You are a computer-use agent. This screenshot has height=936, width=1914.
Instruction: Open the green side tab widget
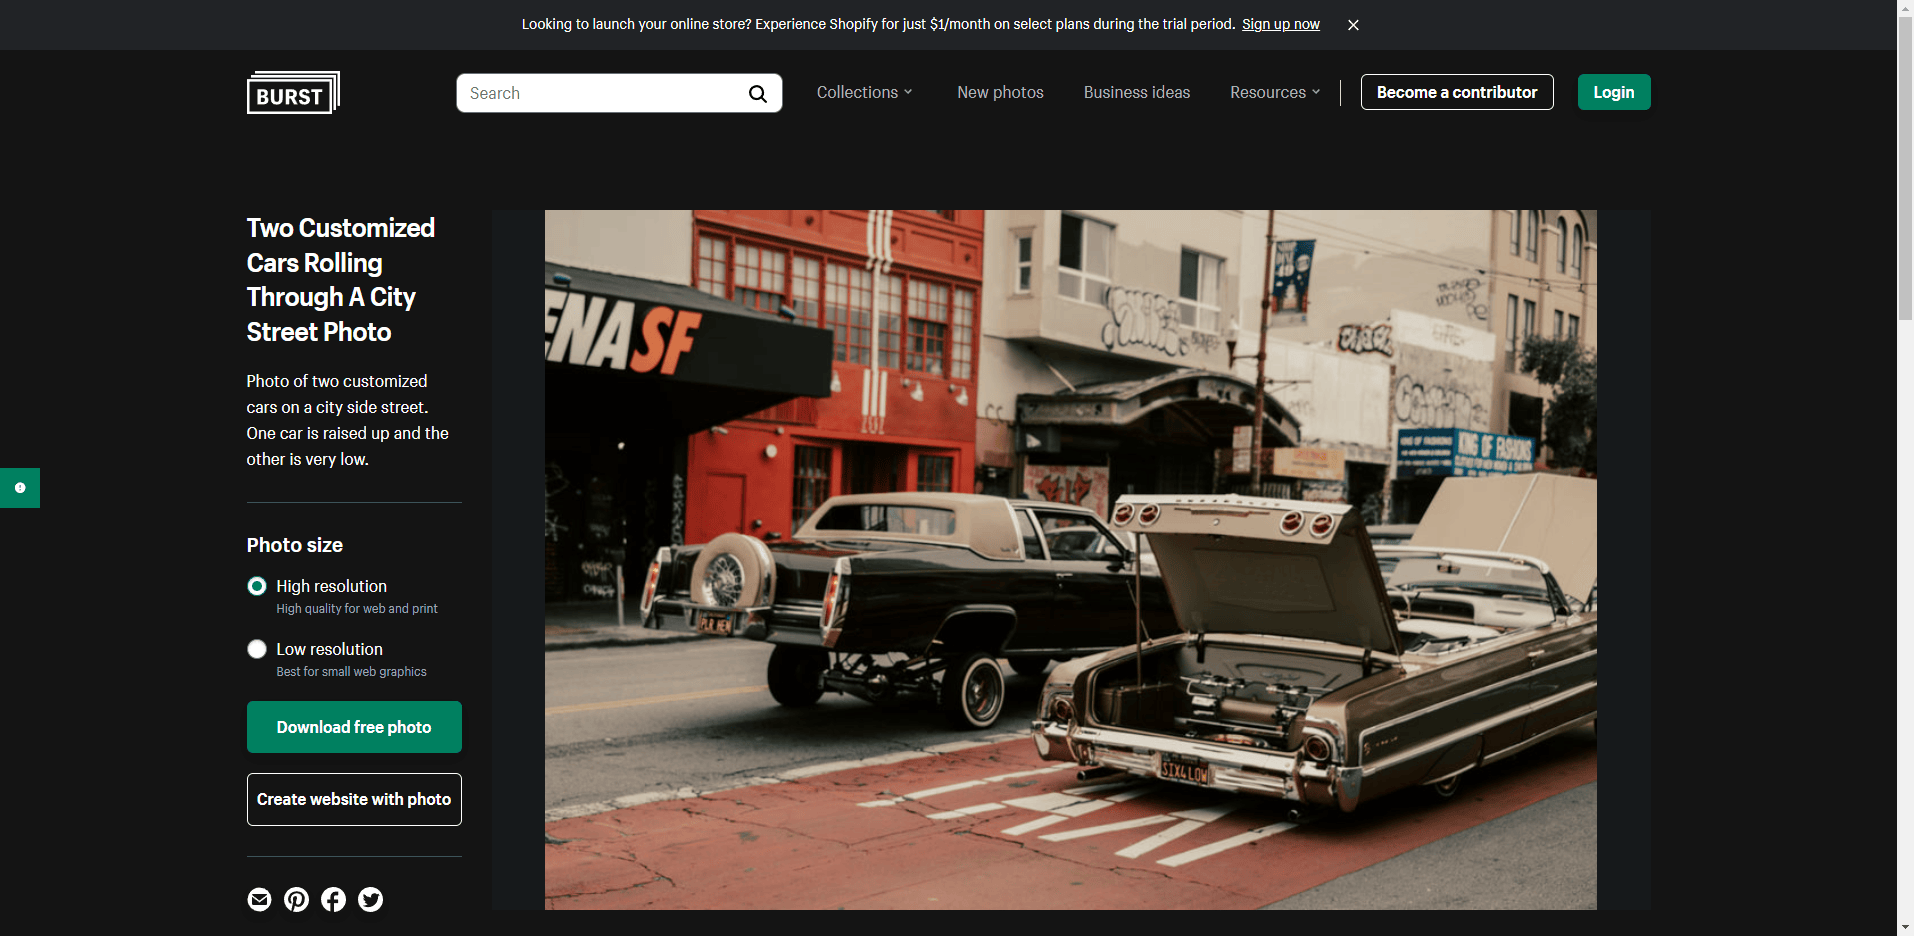20,488
